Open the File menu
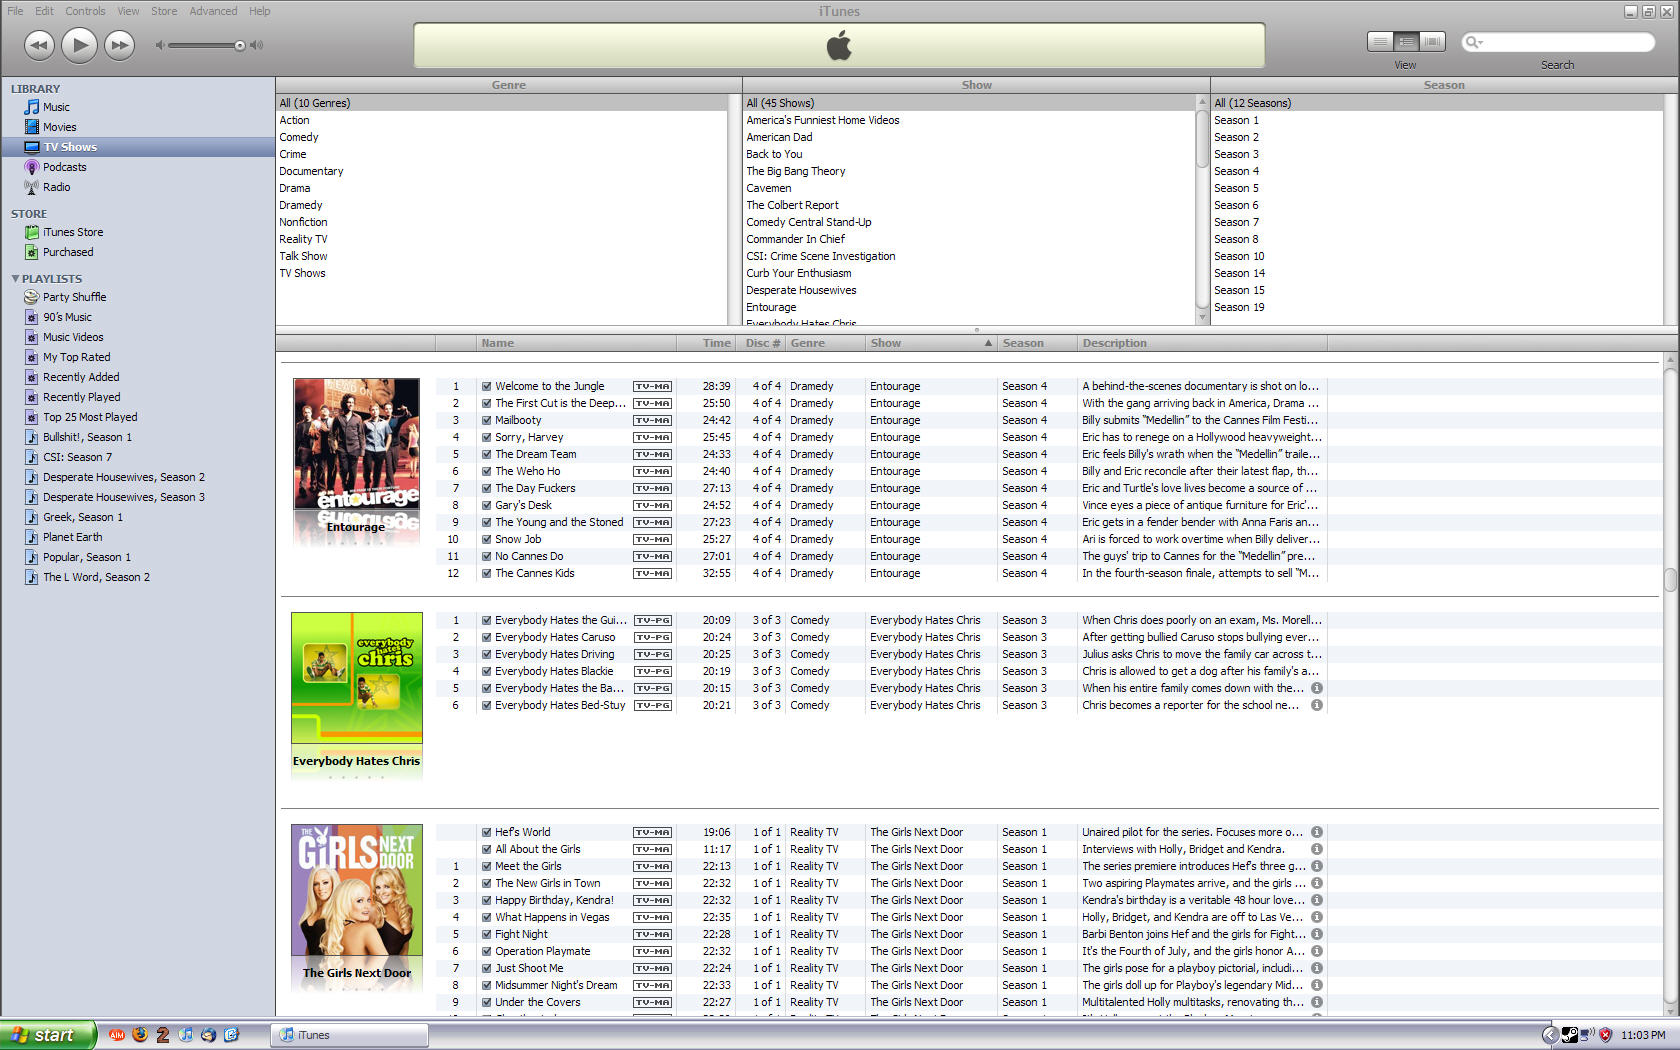Viewport: 1680px width, 1050px height. click(15, 11)
